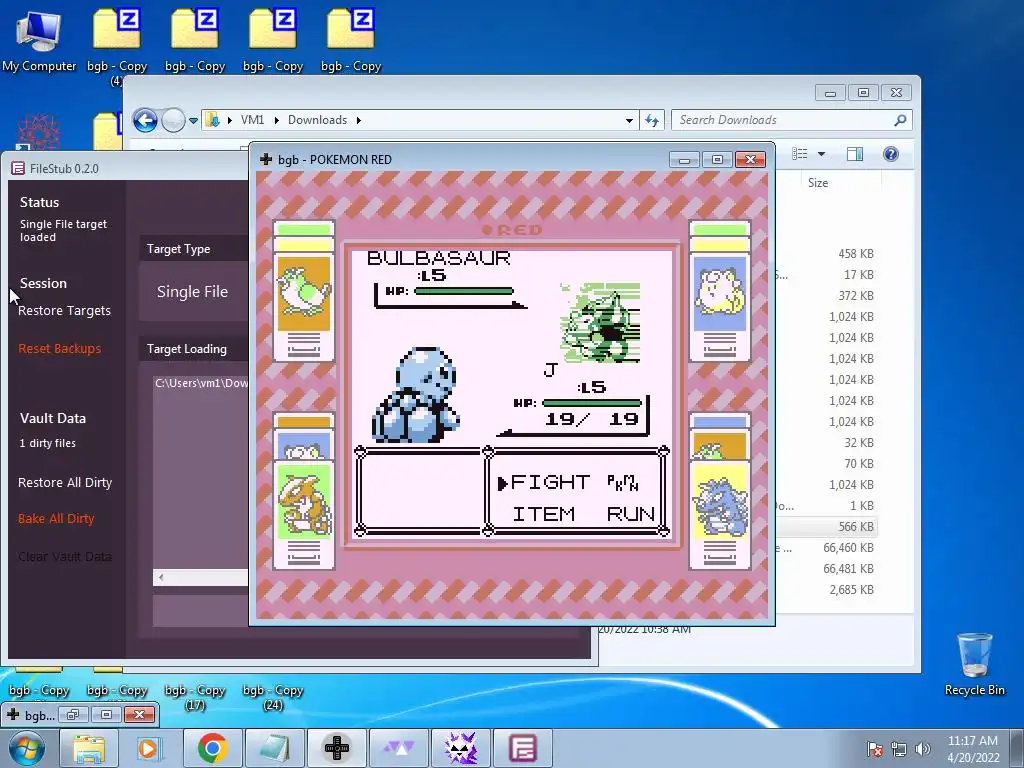1024x768 pixels.
Task: Open the bgb - Copy (17) desktop icon
Action: tap(195, 697)
